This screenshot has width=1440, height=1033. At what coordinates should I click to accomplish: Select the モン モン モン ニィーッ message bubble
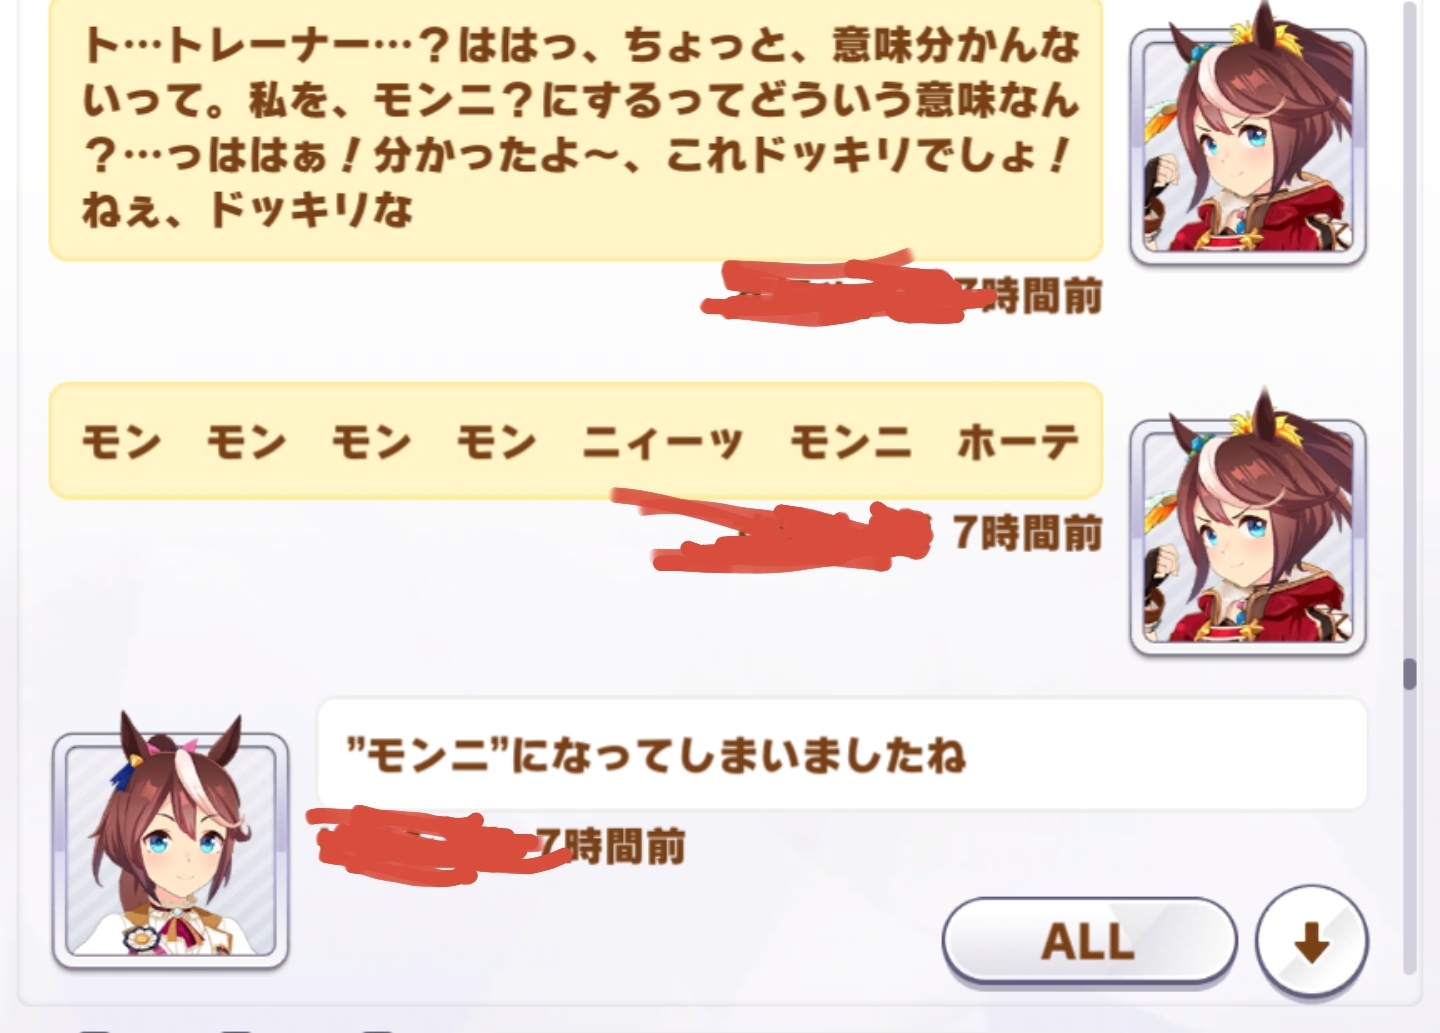pyautogui.click(x=576, y=441)
